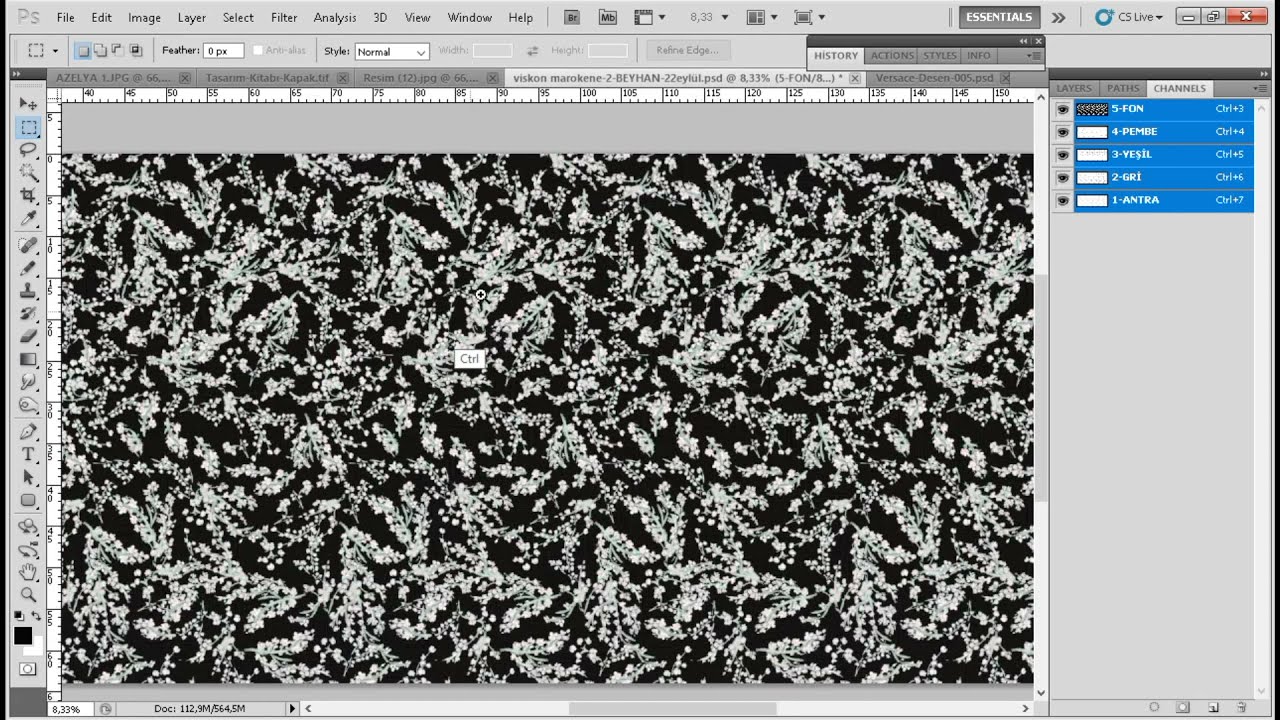Select the 3D Camera Rotate tool

click(28, 550)
